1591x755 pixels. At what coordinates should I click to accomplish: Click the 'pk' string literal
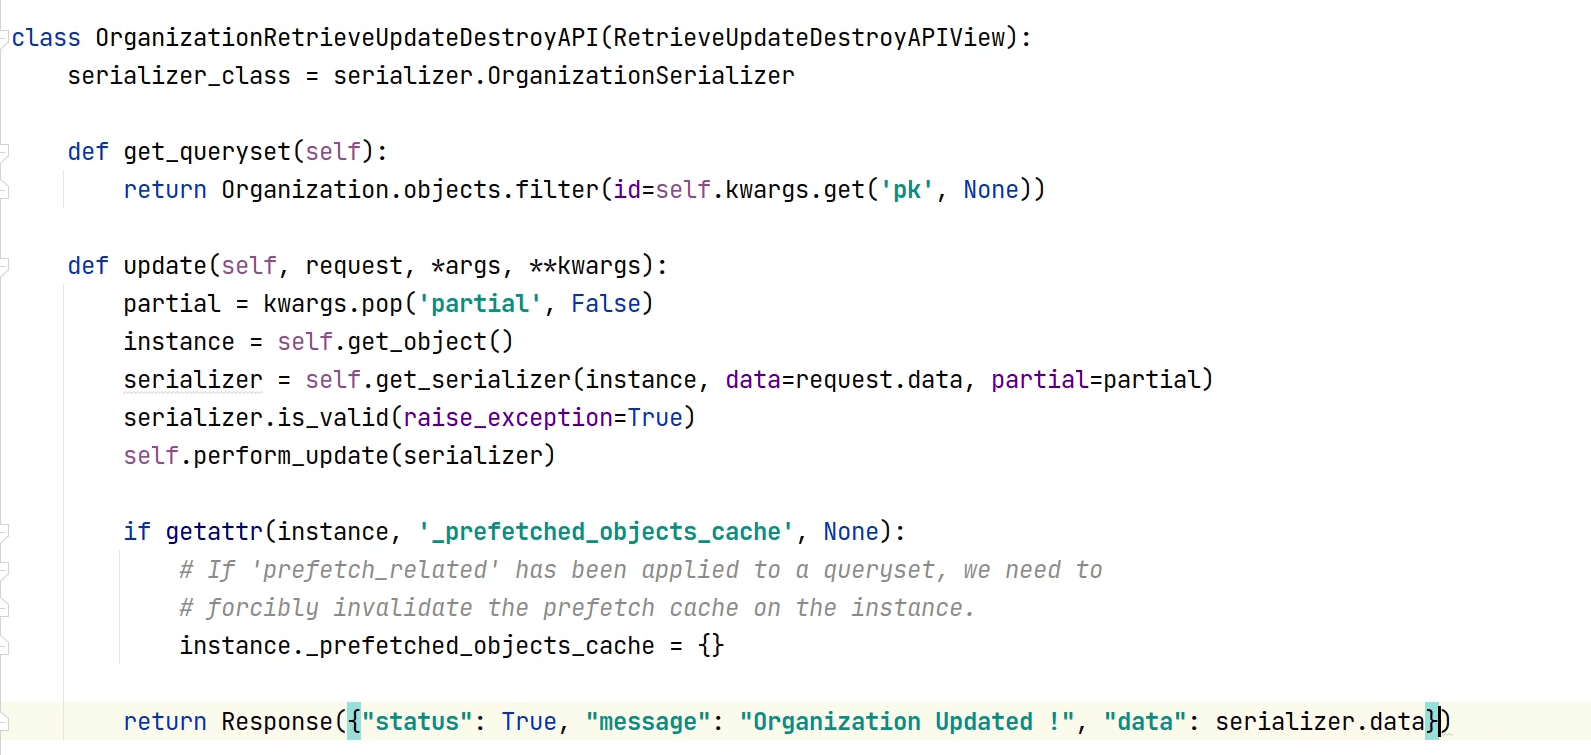(906, 190)
